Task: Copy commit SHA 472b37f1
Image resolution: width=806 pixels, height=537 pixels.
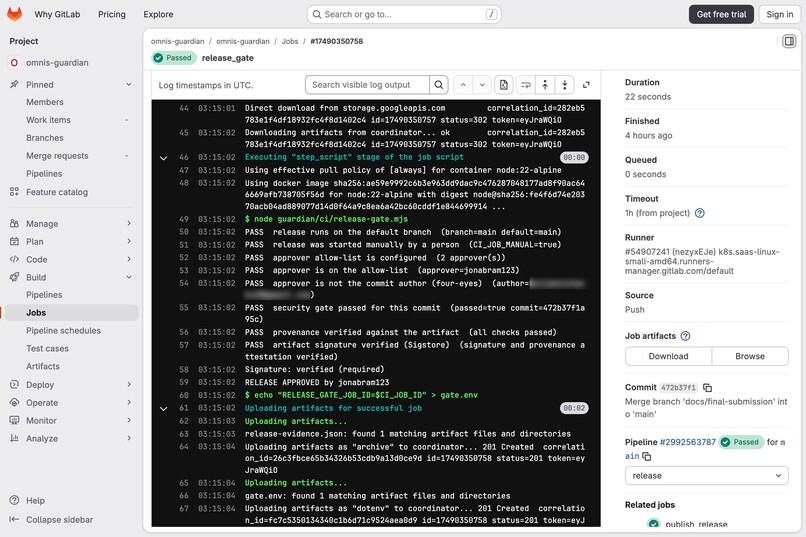Action: [707, 387]
